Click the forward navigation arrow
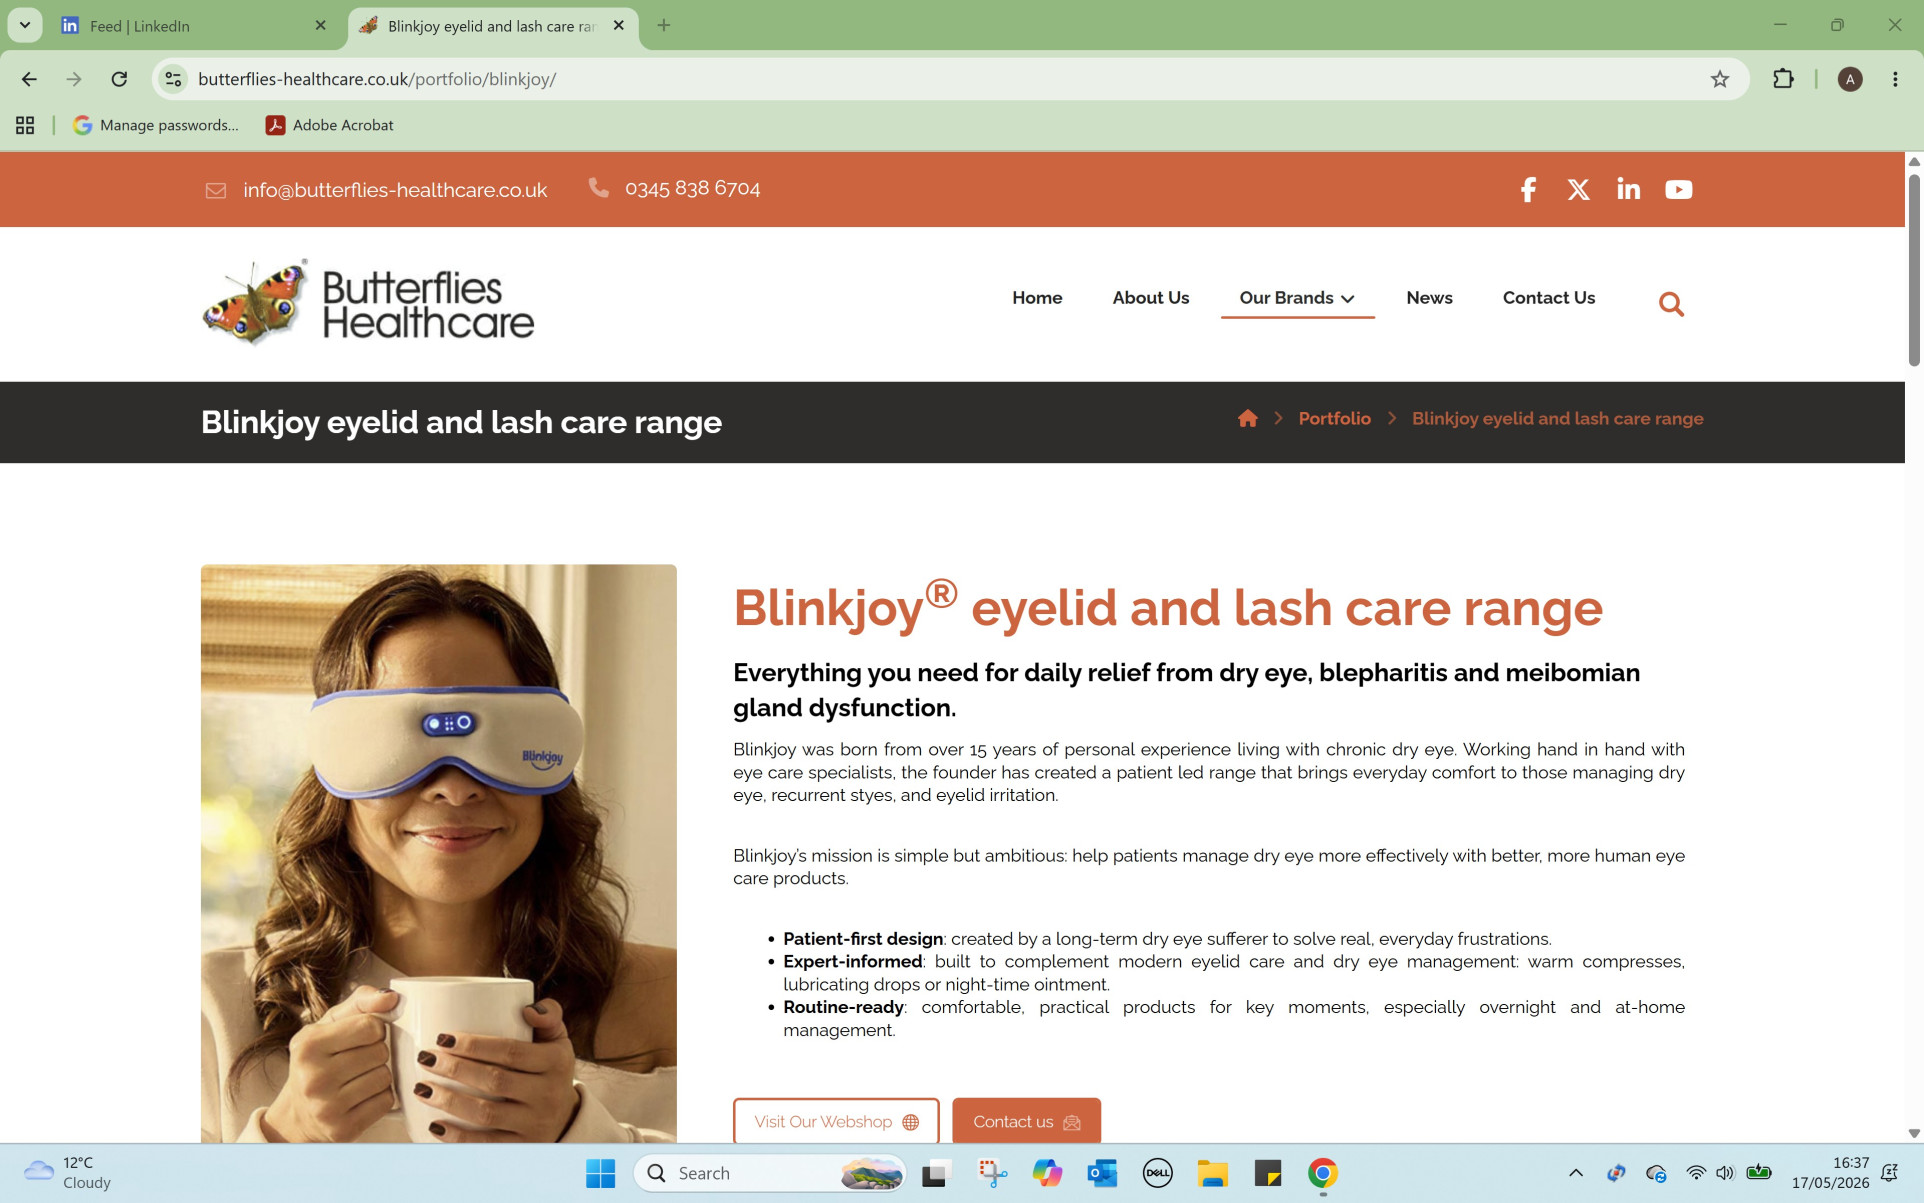The image size is (1924, 1203). 74,79
